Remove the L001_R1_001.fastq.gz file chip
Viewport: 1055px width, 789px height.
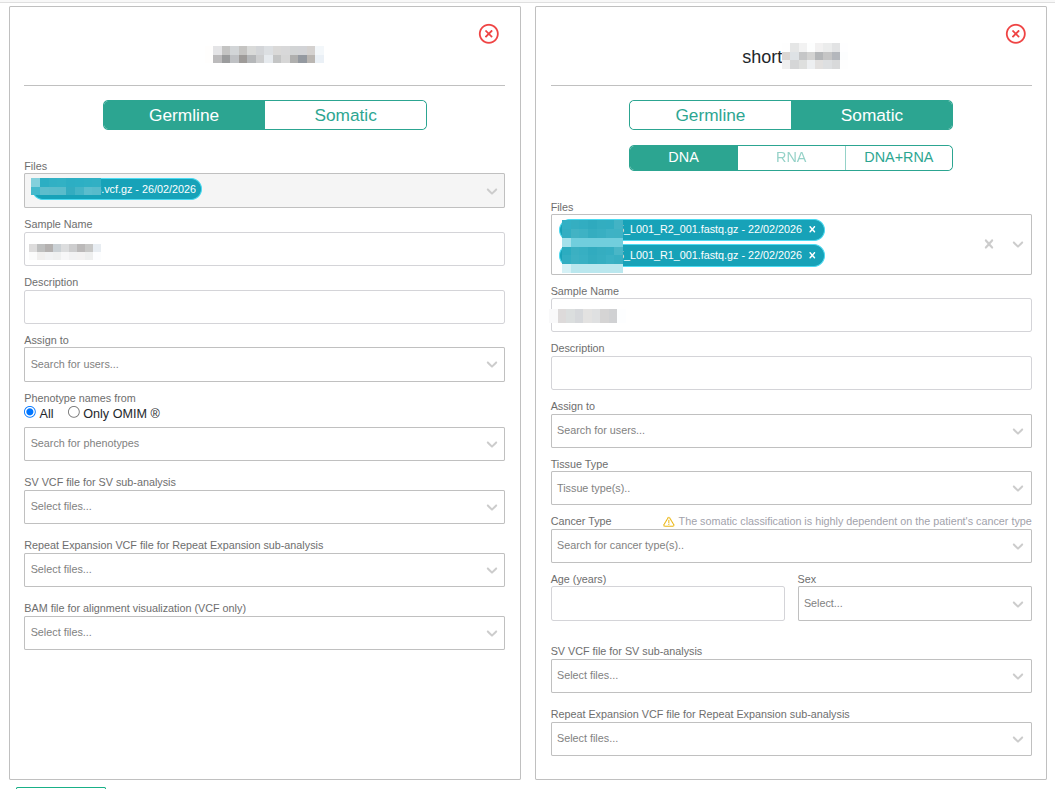pyautogui.click(x=812, y=256)
